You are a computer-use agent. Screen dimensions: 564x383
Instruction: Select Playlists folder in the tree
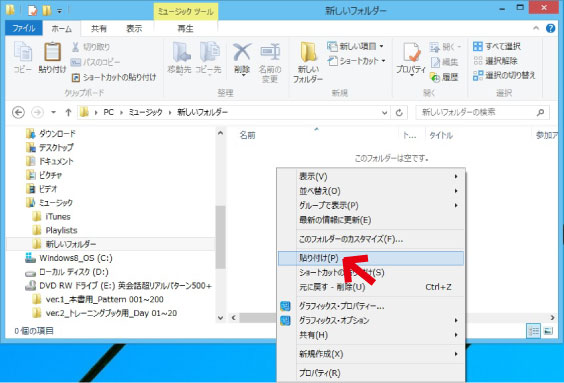55,230
